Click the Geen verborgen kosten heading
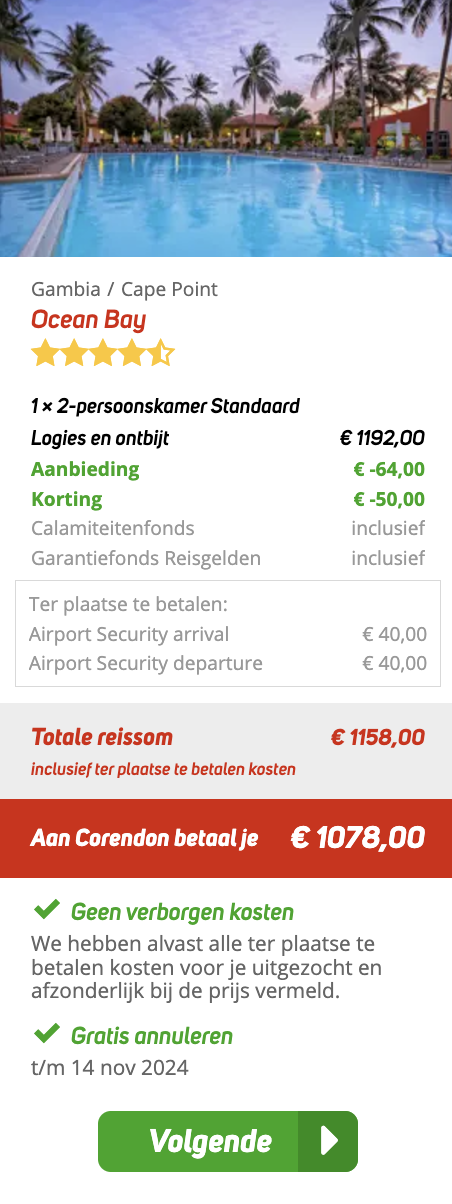 point(182,912)
